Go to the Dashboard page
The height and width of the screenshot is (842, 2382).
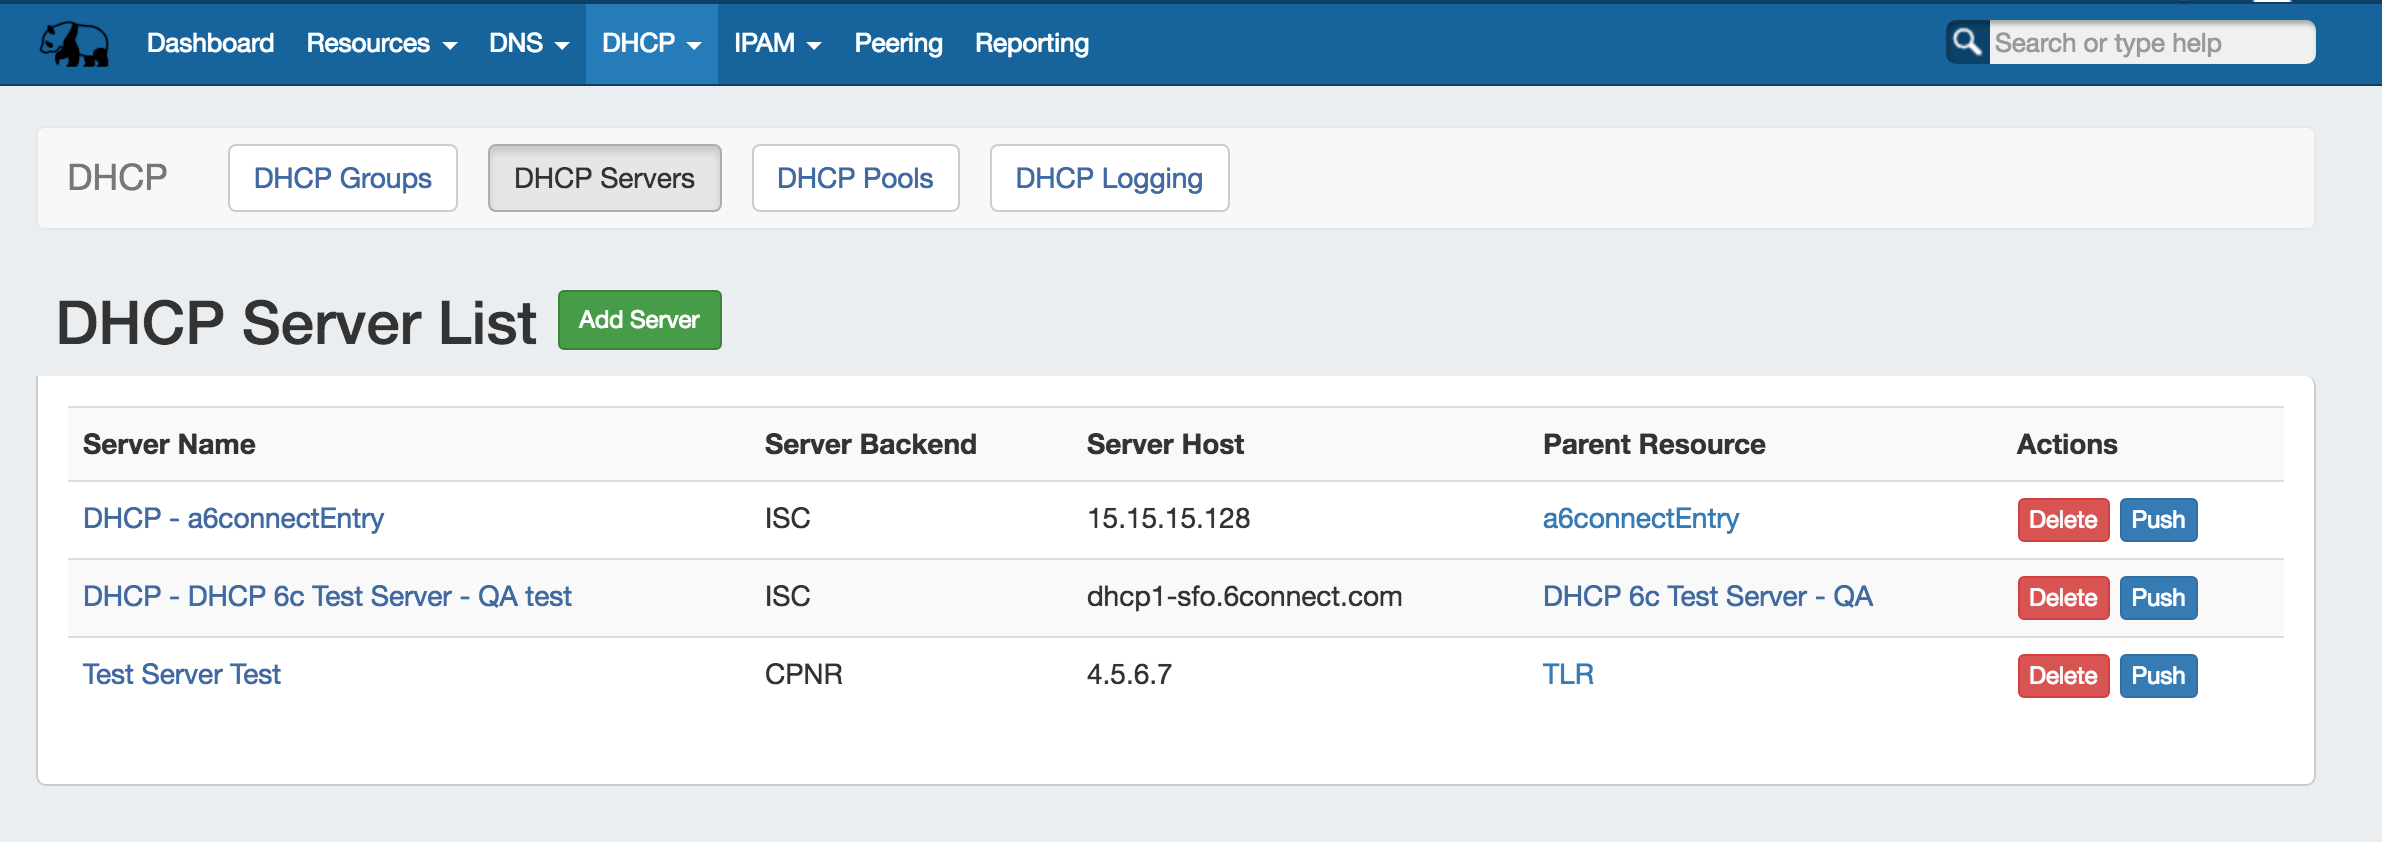pos(210,44)
